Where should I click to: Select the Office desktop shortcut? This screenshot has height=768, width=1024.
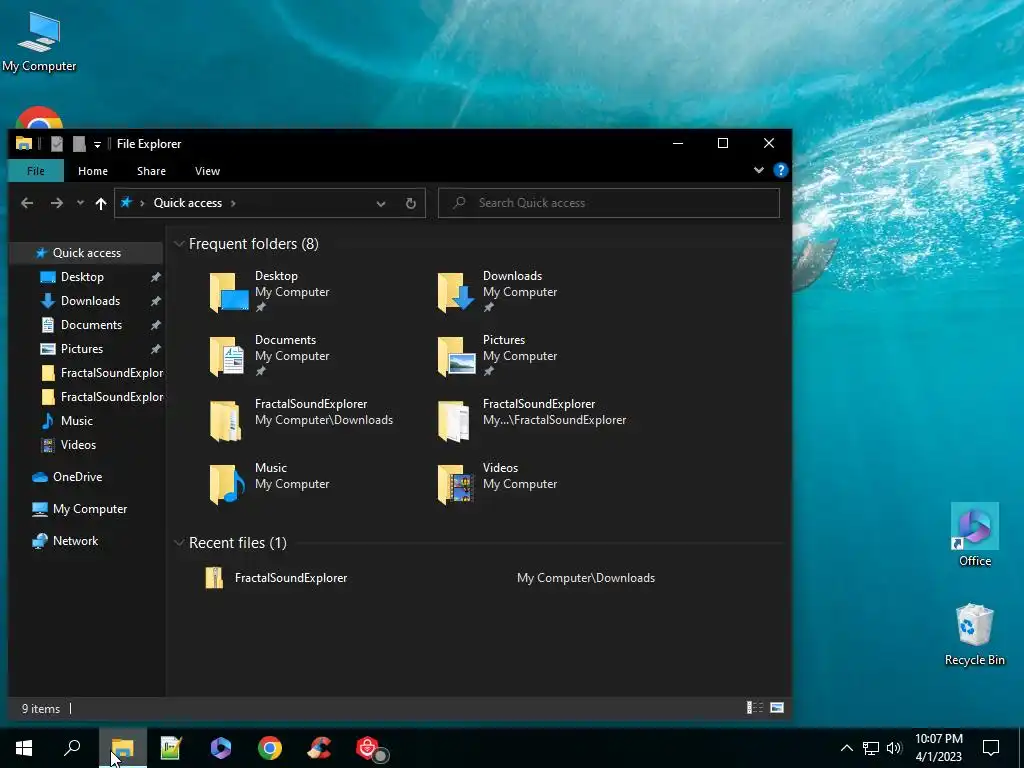(x=975, y=535)
